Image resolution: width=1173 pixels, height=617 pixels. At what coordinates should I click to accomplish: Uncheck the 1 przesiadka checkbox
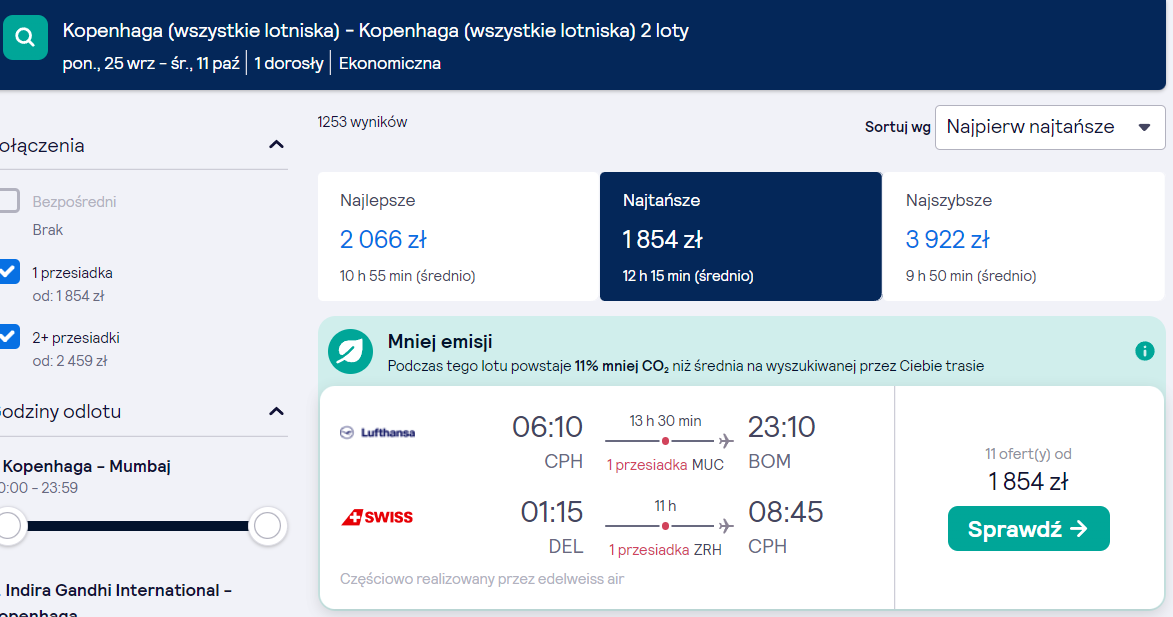click(9, 271)
